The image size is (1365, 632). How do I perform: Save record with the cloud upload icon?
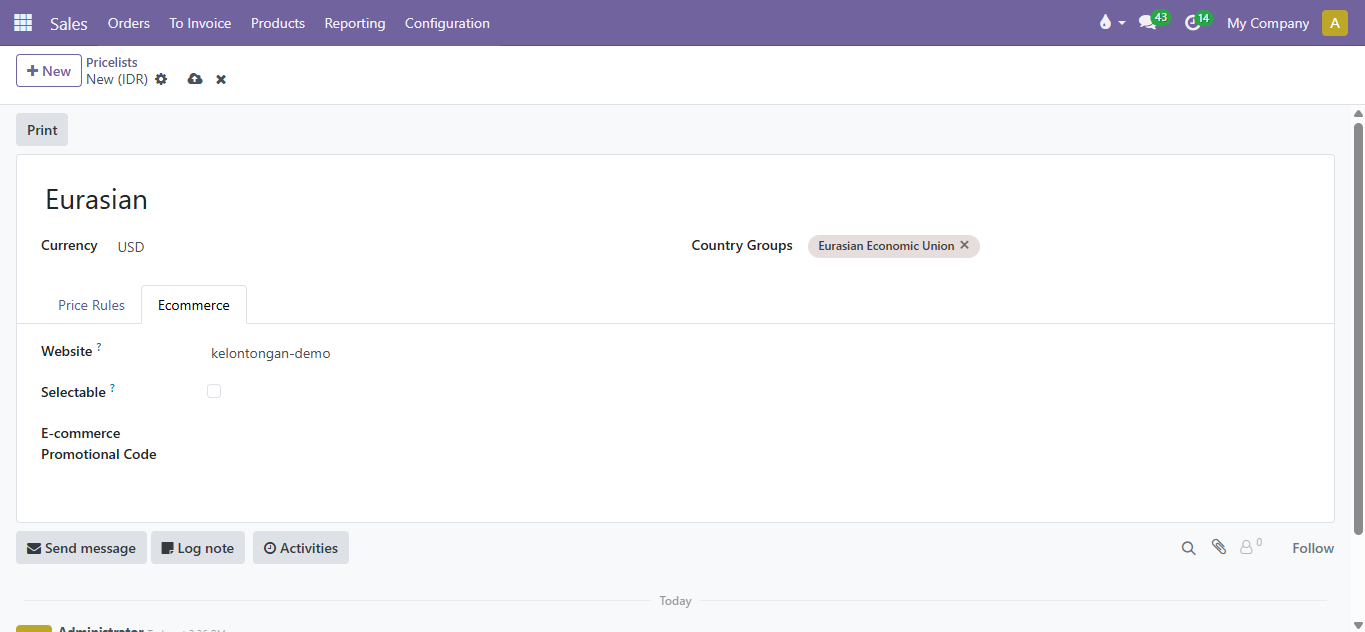(x=195, y=79)
